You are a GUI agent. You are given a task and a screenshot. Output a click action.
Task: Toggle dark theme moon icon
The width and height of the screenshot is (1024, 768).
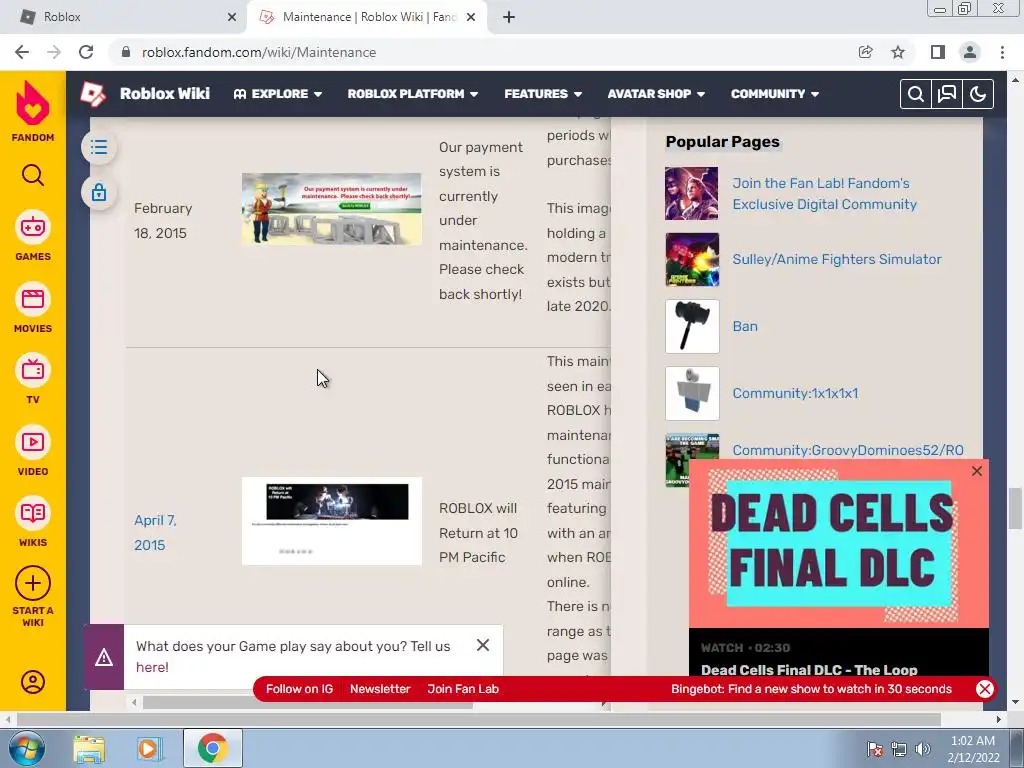[x=978, y=94]
